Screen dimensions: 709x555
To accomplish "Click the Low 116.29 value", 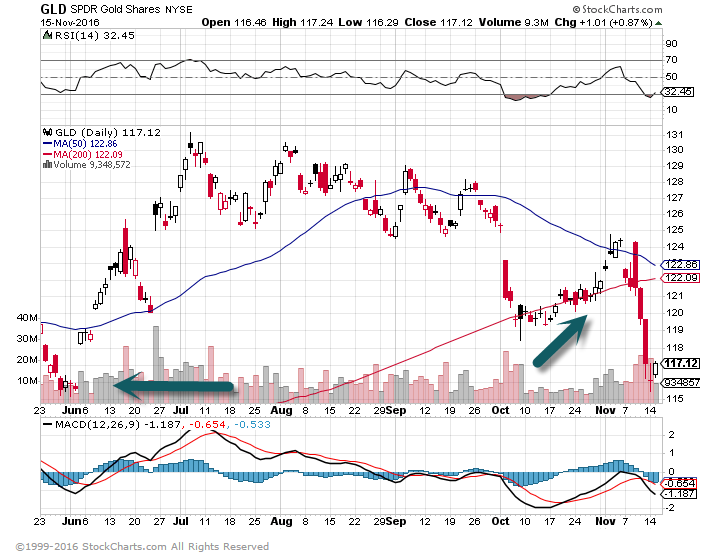I will point(368,22).
